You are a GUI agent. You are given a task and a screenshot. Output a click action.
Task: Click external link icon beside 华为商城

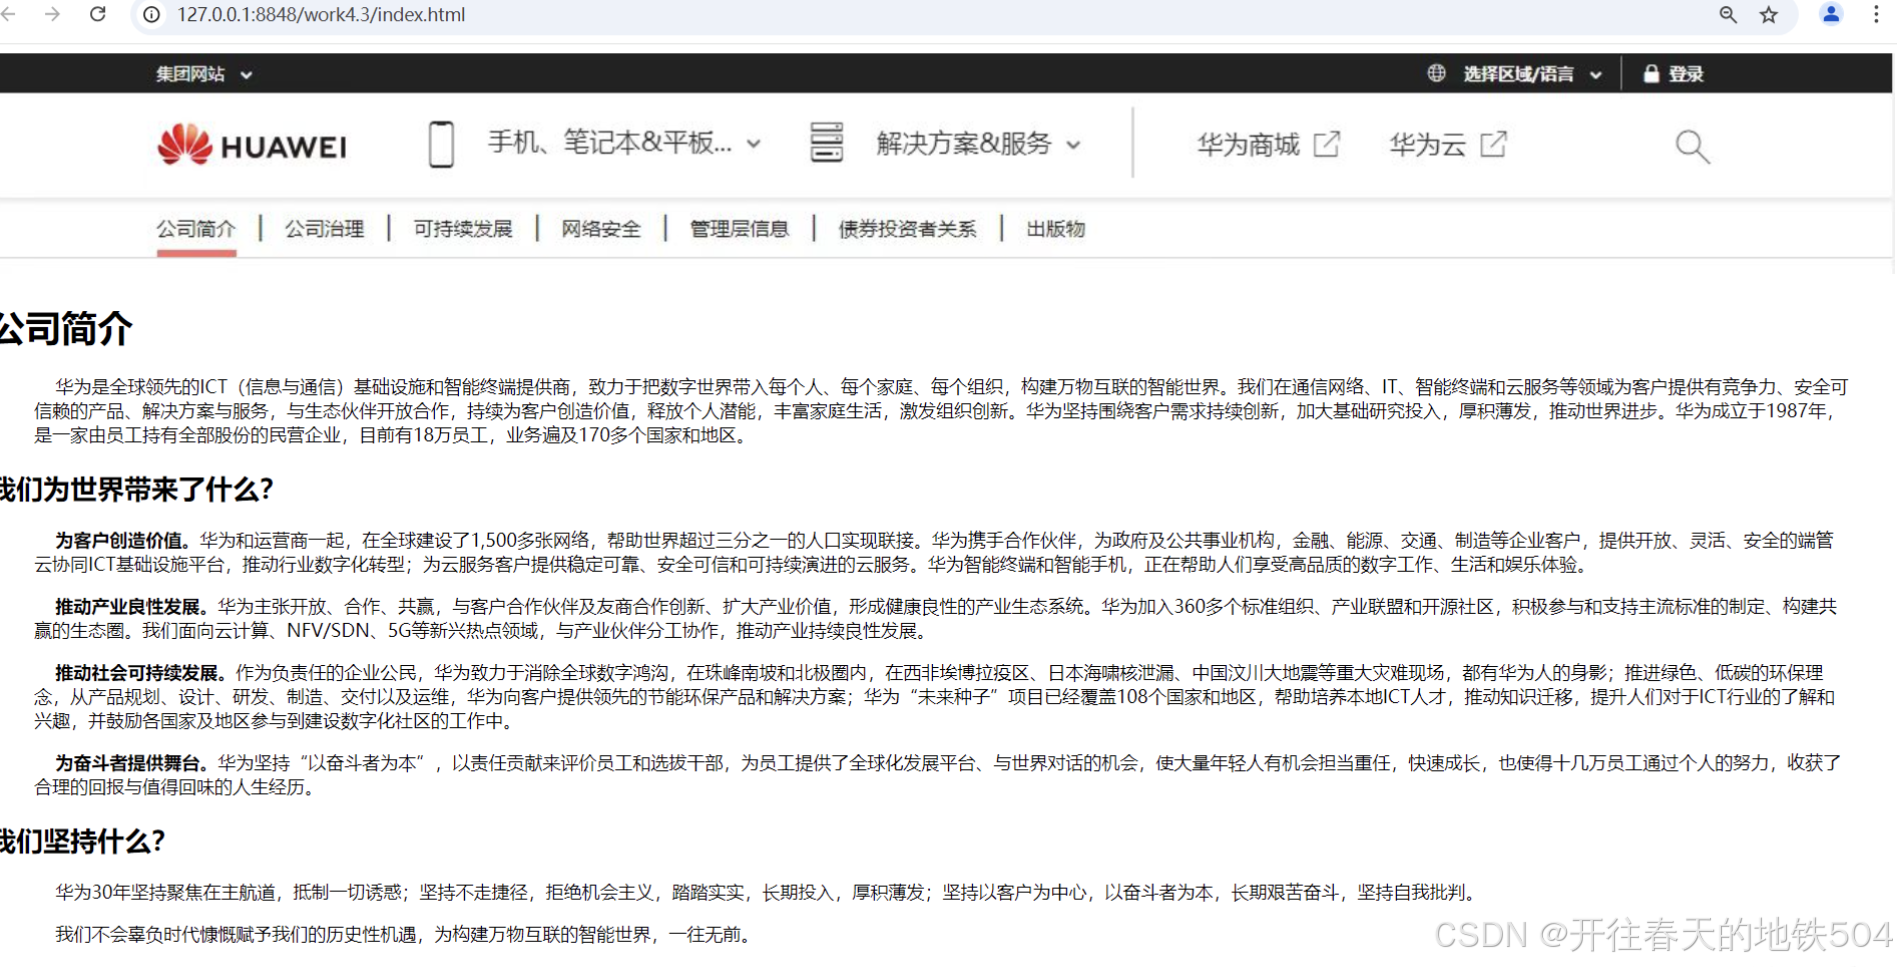[x=1326, y=144]
